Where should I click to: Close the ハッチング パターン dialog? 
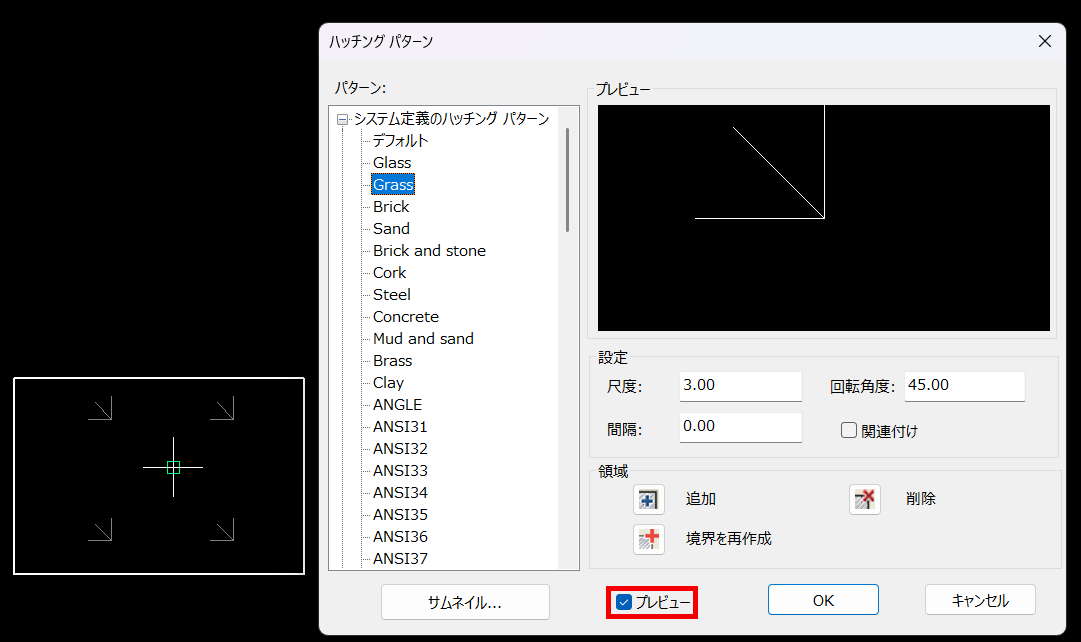[x=1044, y=41]
